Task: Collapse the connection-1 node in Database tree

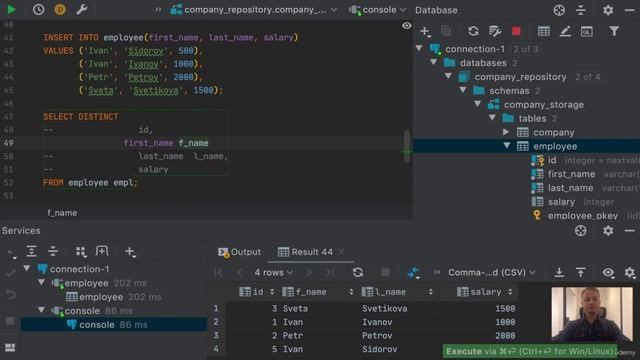Action: coord(419,49)
